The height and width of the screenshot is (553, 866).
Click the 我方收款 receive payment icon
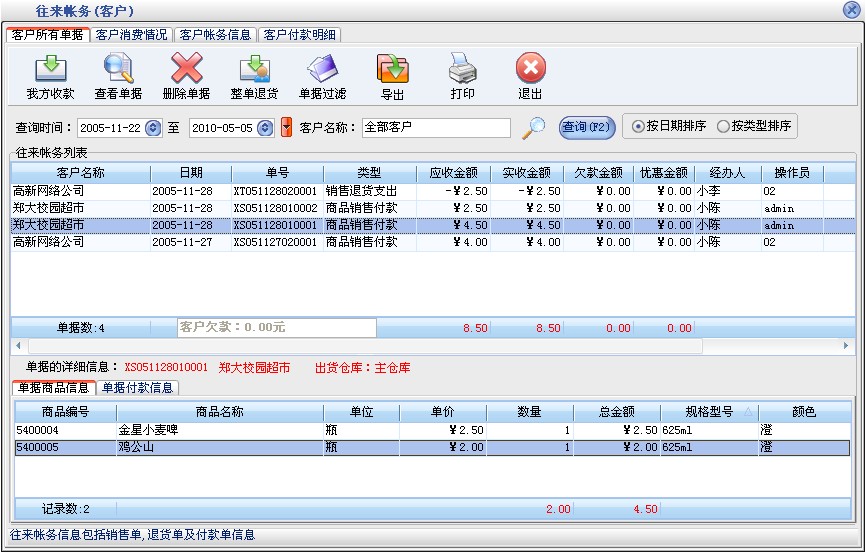tap(50, 70)
